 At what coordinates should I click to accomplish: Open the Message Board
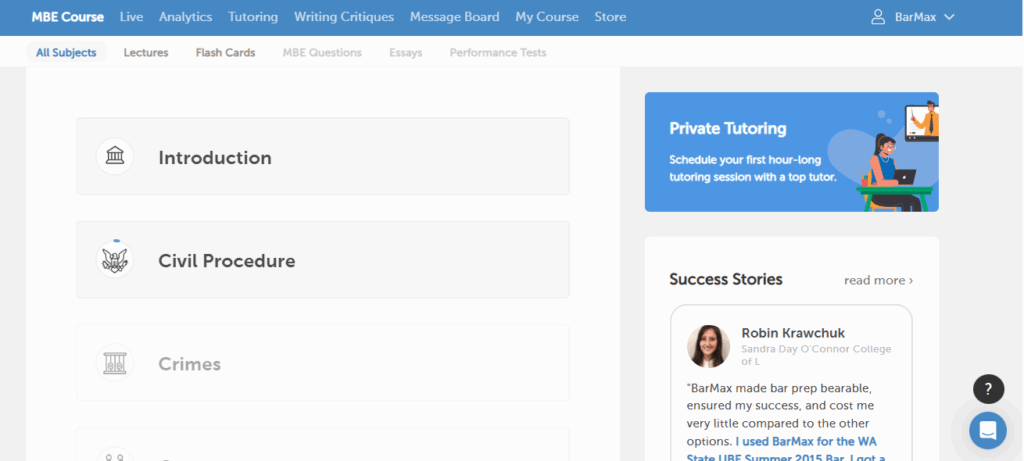coord(454,17)
